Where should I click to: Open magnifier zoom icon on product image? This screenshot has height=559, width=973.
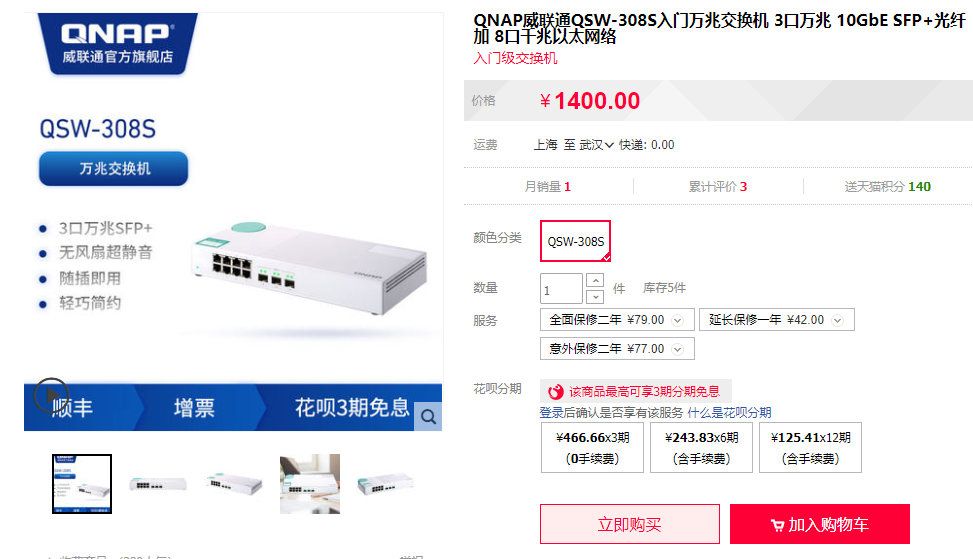click(428, 416)
